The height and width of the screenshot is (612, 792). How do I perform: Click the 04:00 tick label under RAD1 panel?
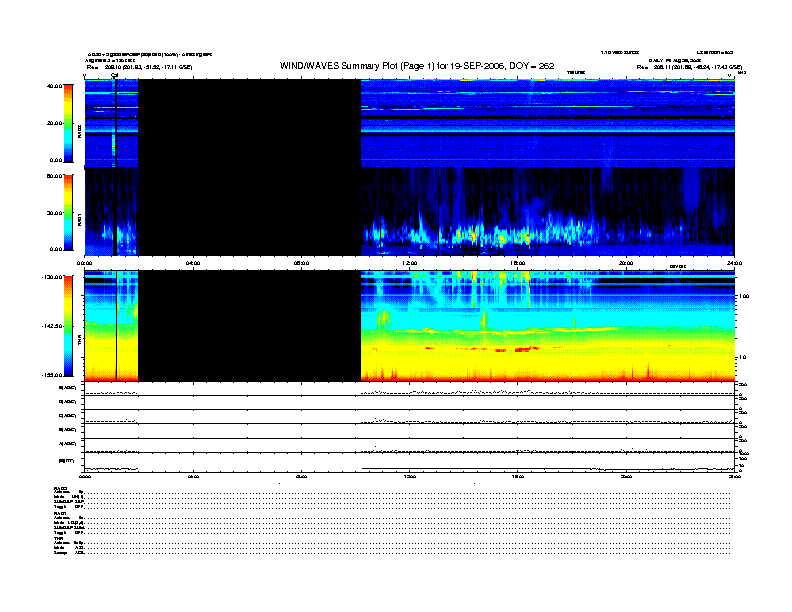[193, 263]
